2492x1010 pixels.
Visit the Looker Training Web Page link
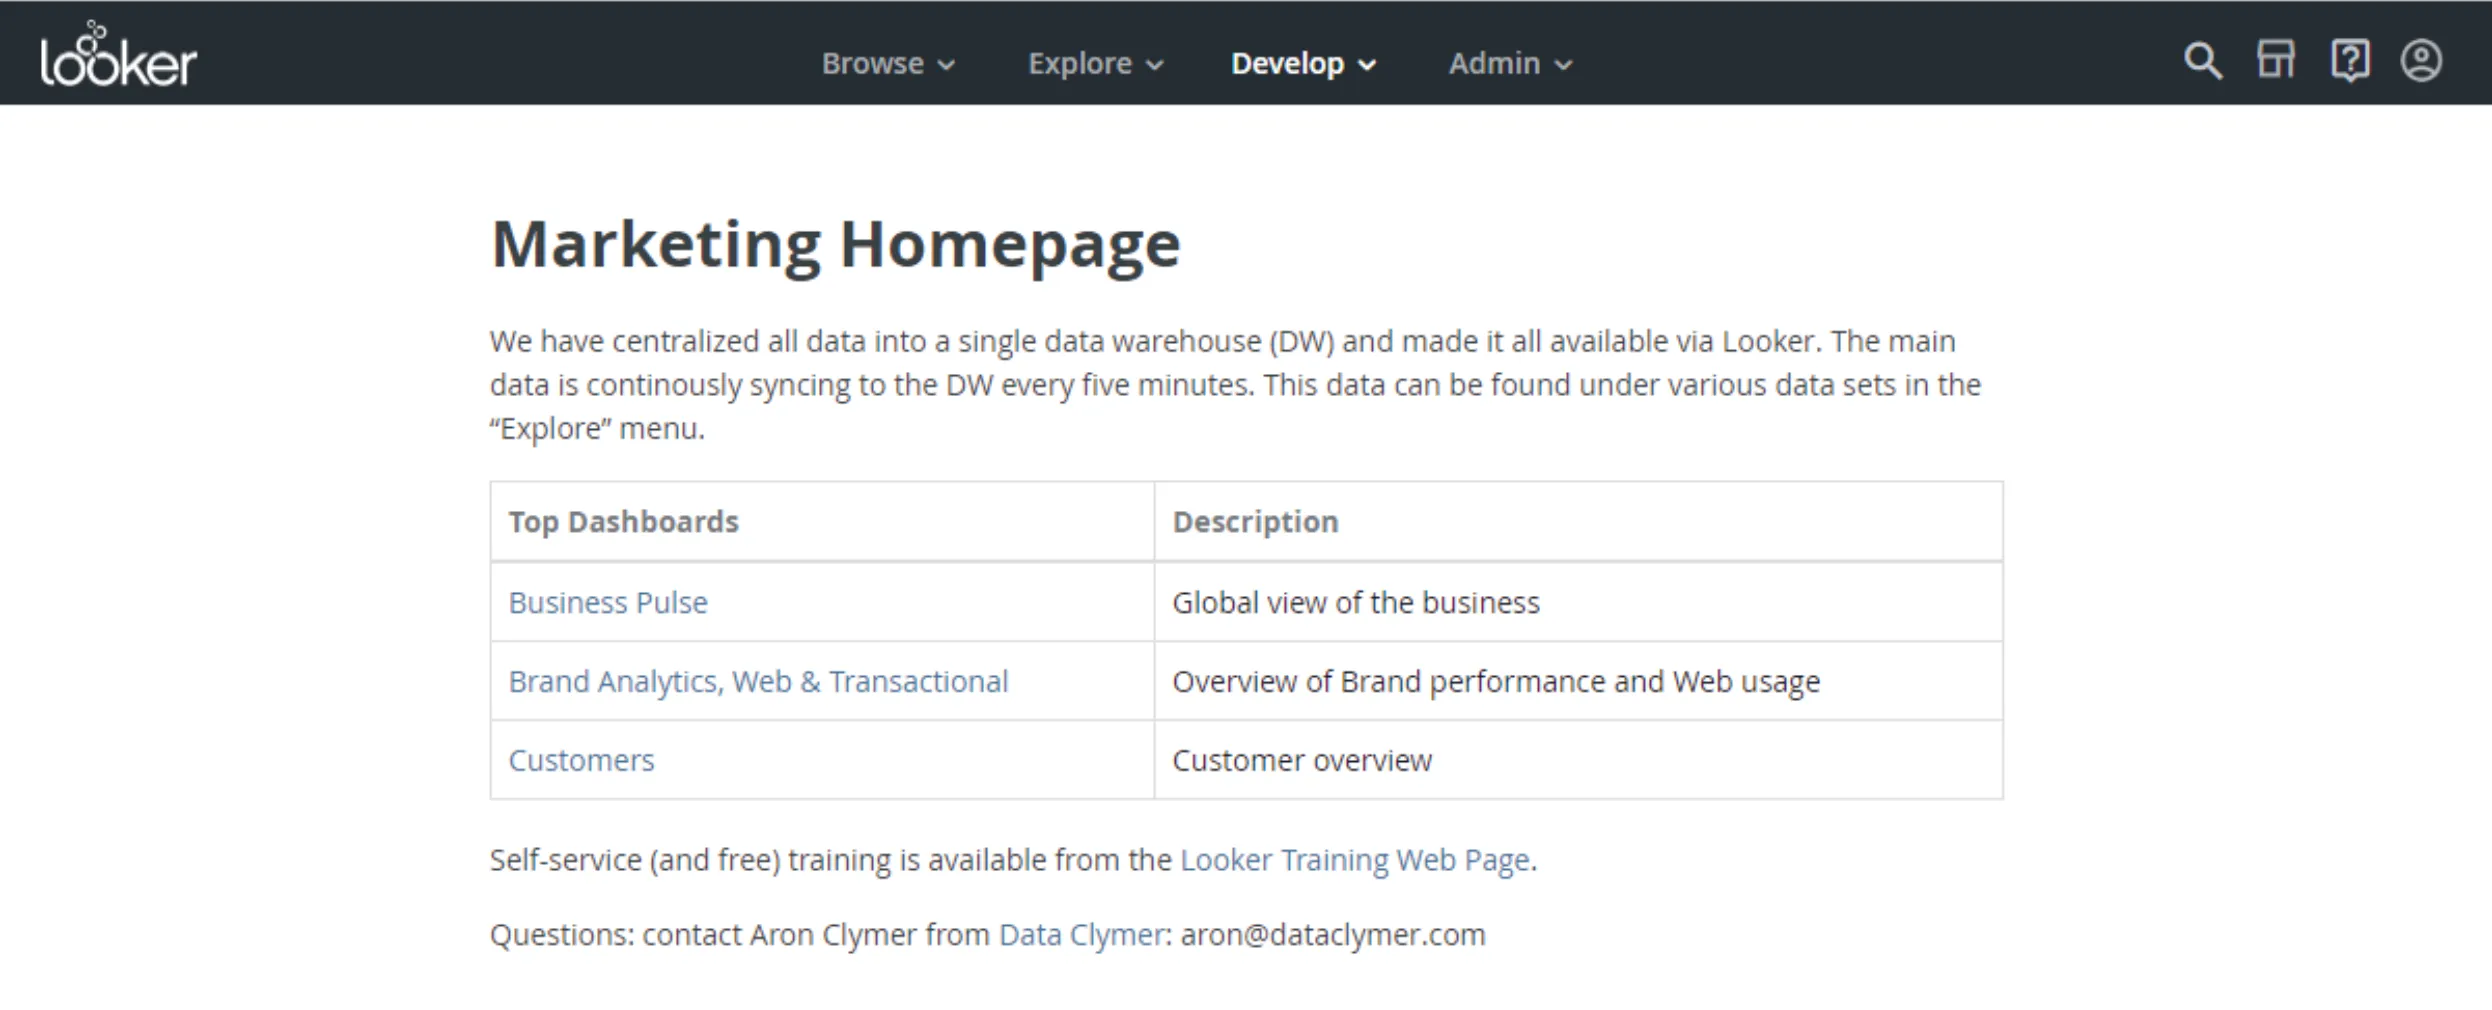coord(1354,858)
